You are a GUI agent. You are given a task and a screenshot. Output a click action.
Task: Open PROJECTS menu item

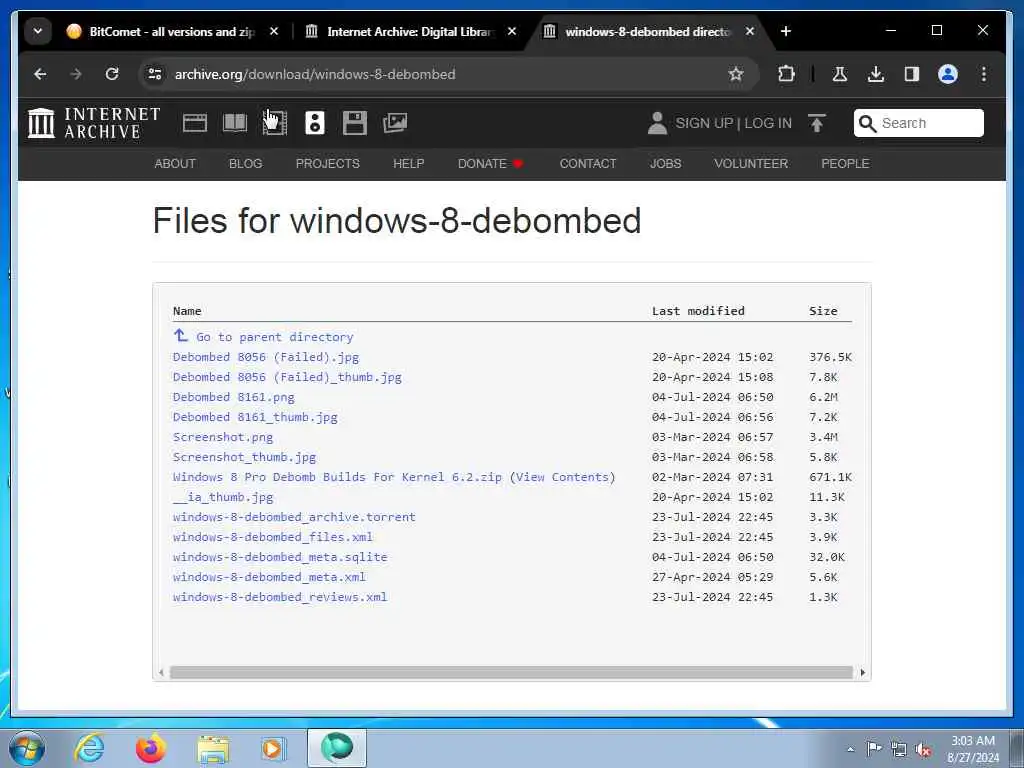point(328,164)
